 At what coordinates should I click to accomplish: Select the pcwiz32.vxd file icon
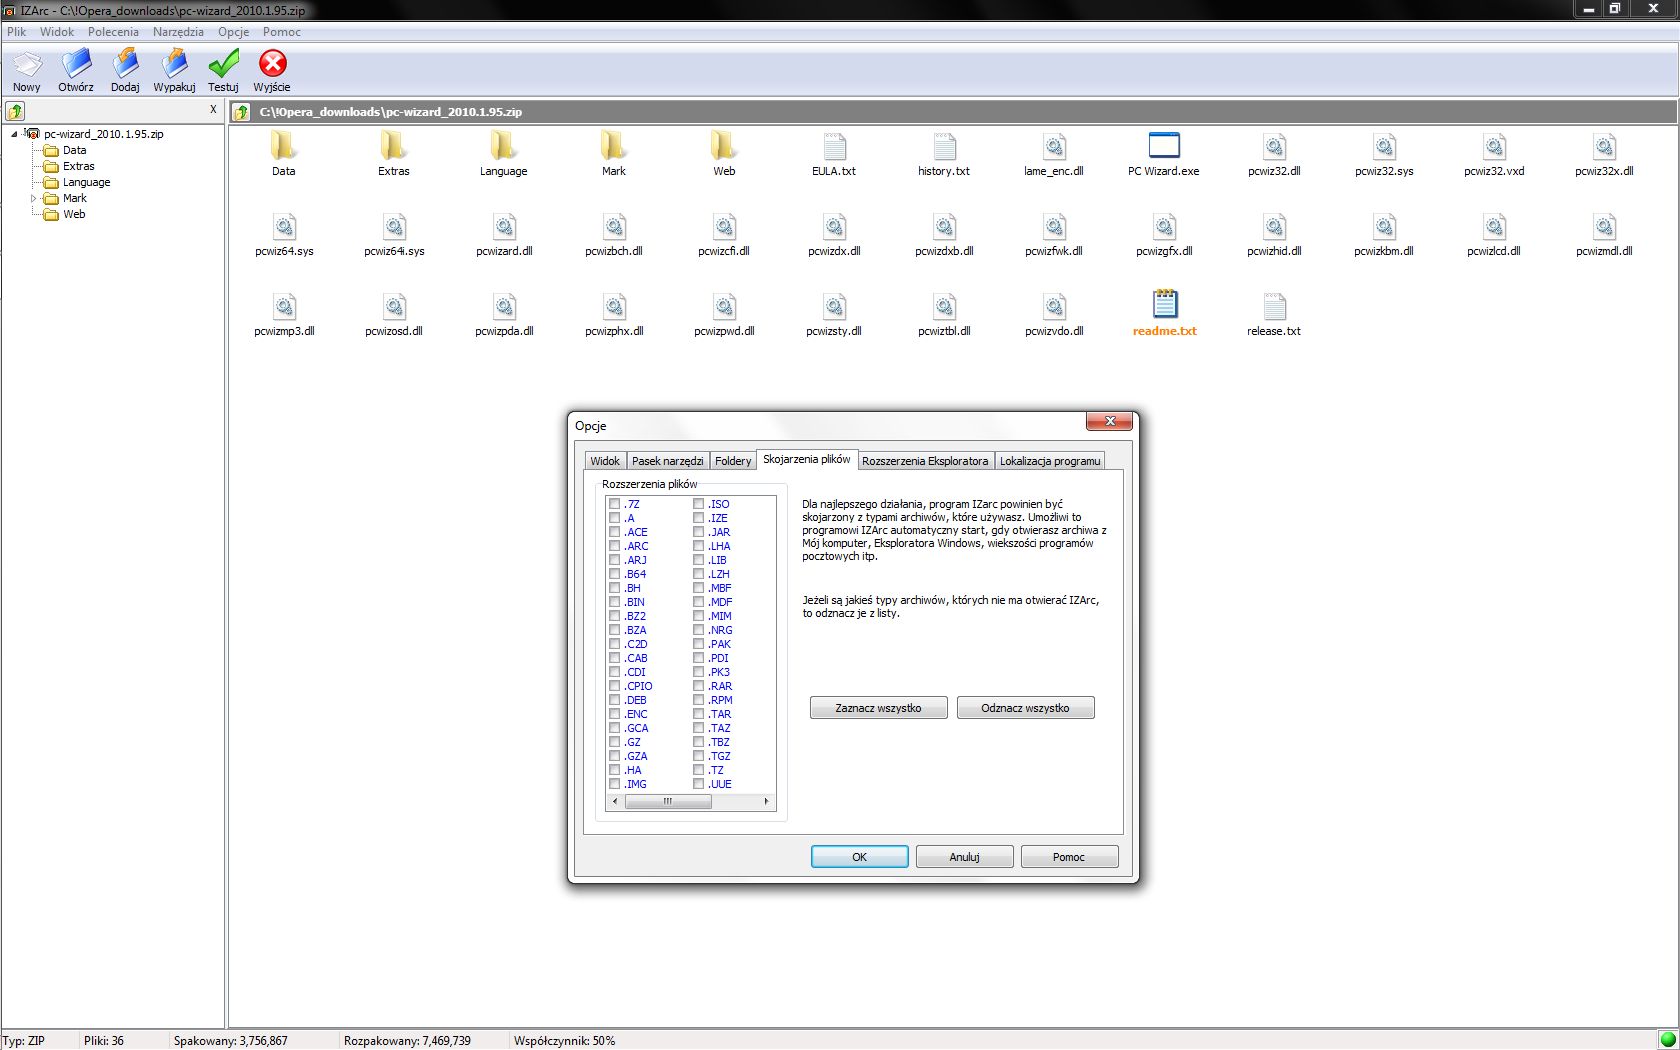(1494, 146)
